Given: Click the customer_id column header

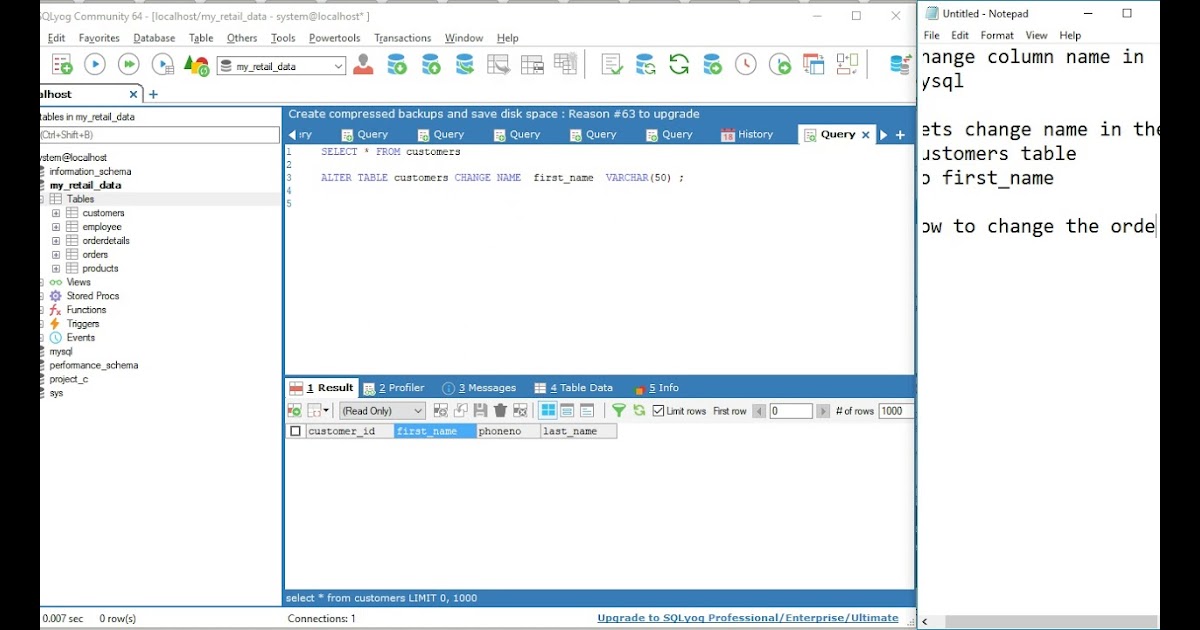Looking at the screenshot, I should (349, 432).
